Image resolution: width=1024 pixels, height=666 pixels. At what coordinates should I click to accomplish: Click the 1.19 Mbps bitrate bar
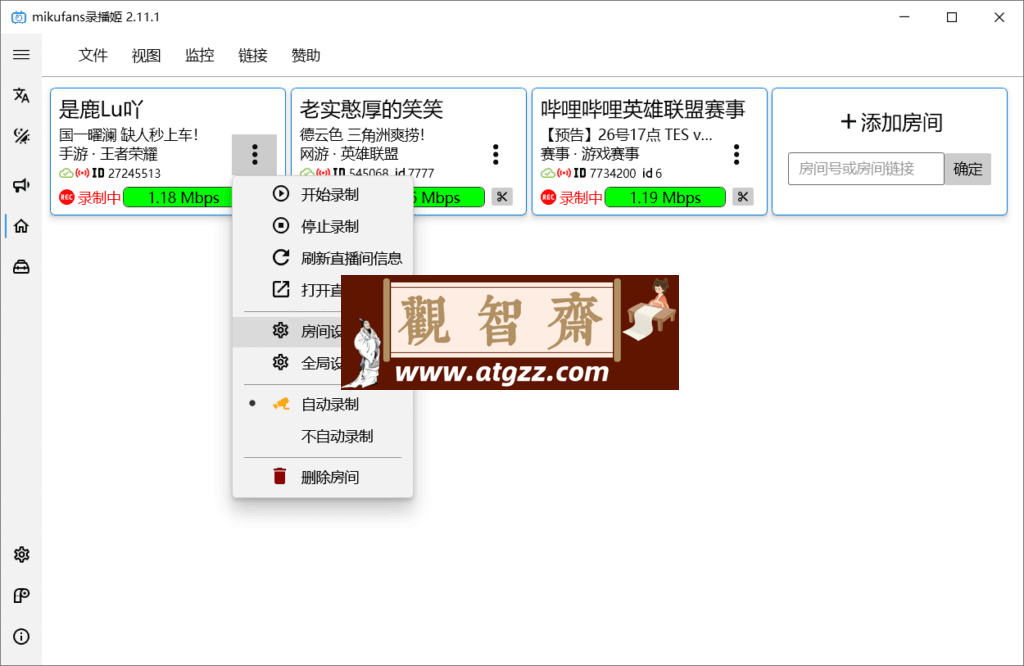[x=665, y=197]
